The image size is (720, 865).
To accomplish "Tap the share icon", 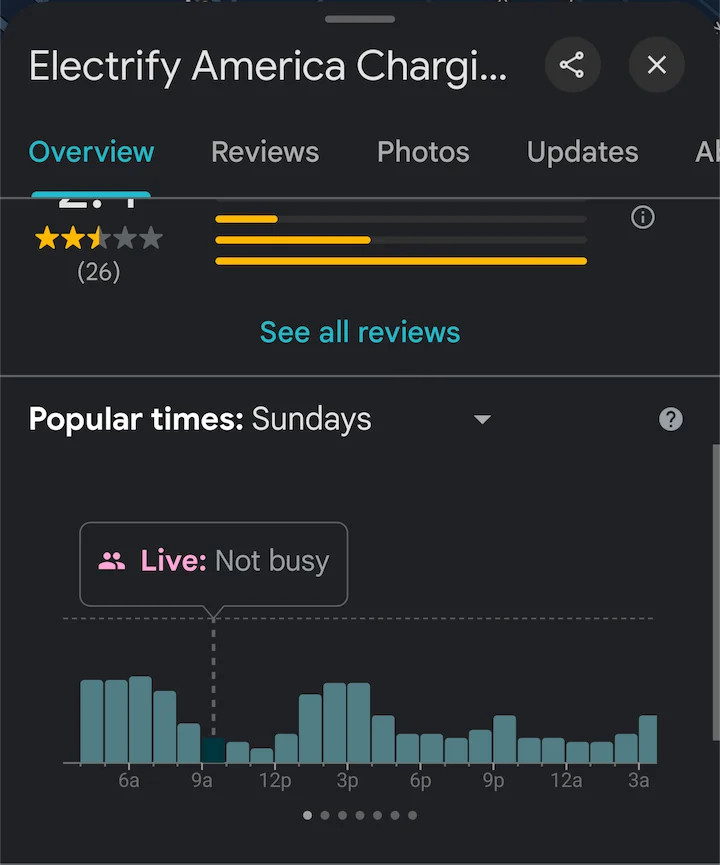I will click(x=572, y=65).
